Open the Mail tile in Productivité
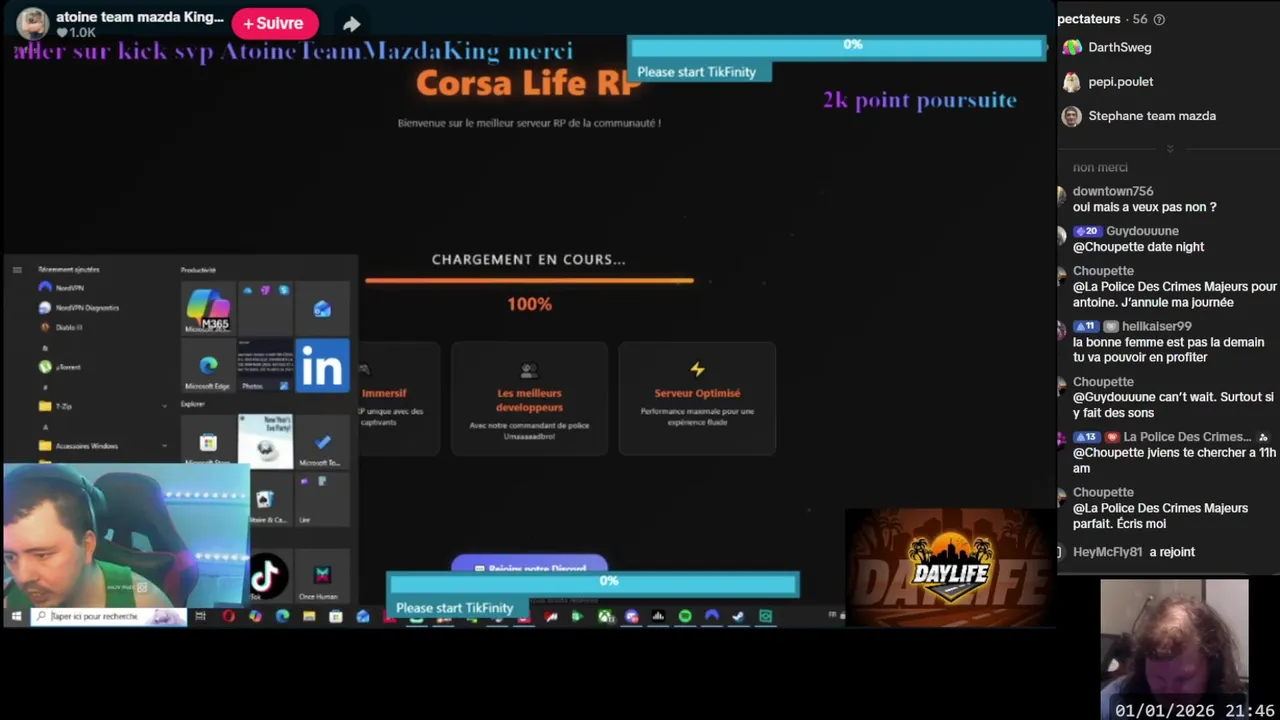Image resolution: width=1280 pixels, height=720 pixels. point(322,309)
